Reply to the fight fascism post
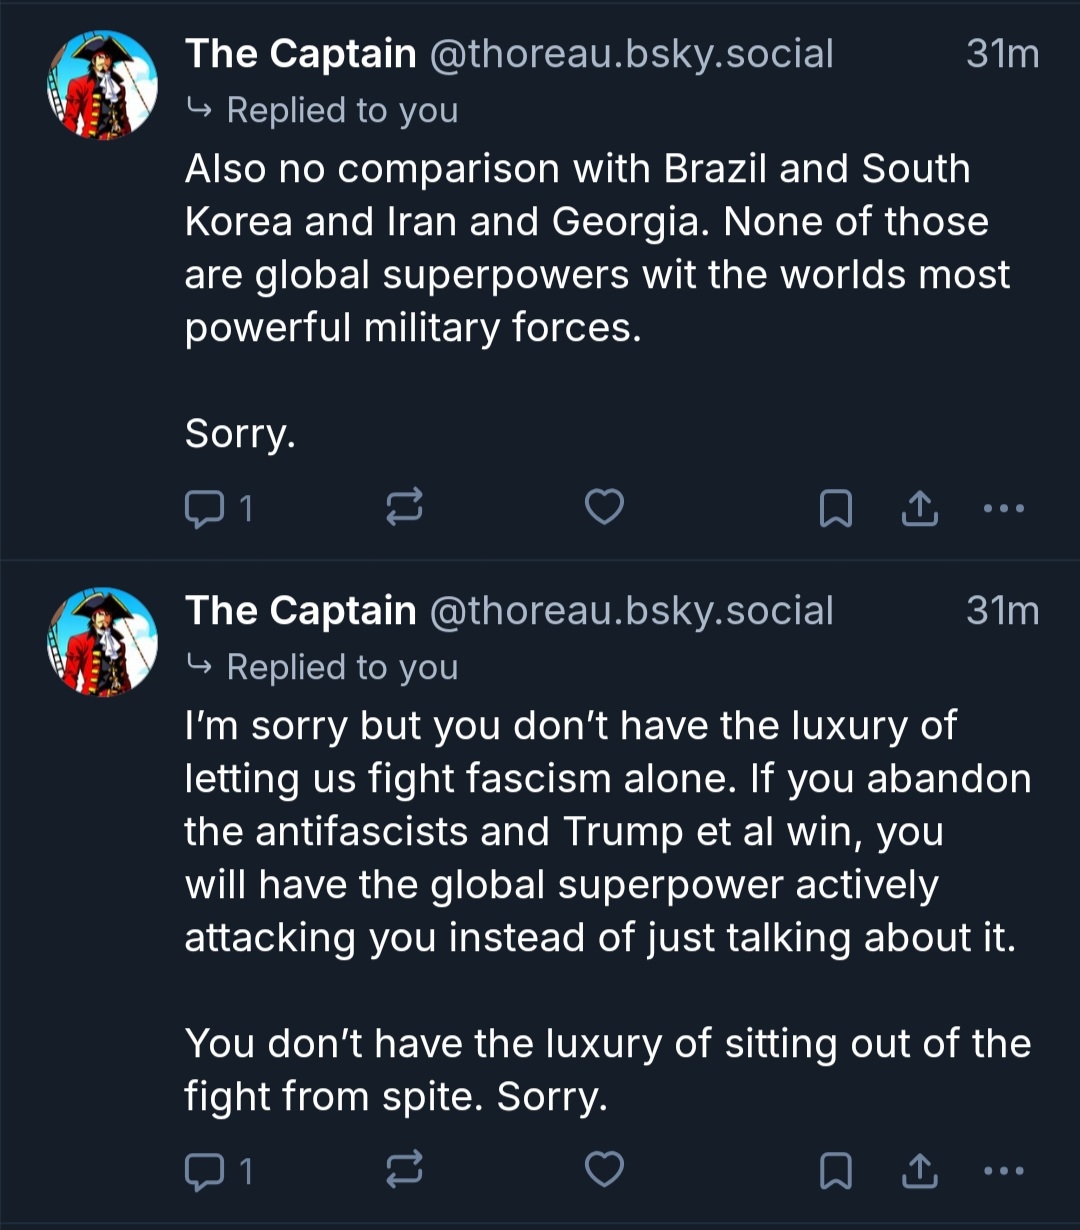 [205, 1170]
